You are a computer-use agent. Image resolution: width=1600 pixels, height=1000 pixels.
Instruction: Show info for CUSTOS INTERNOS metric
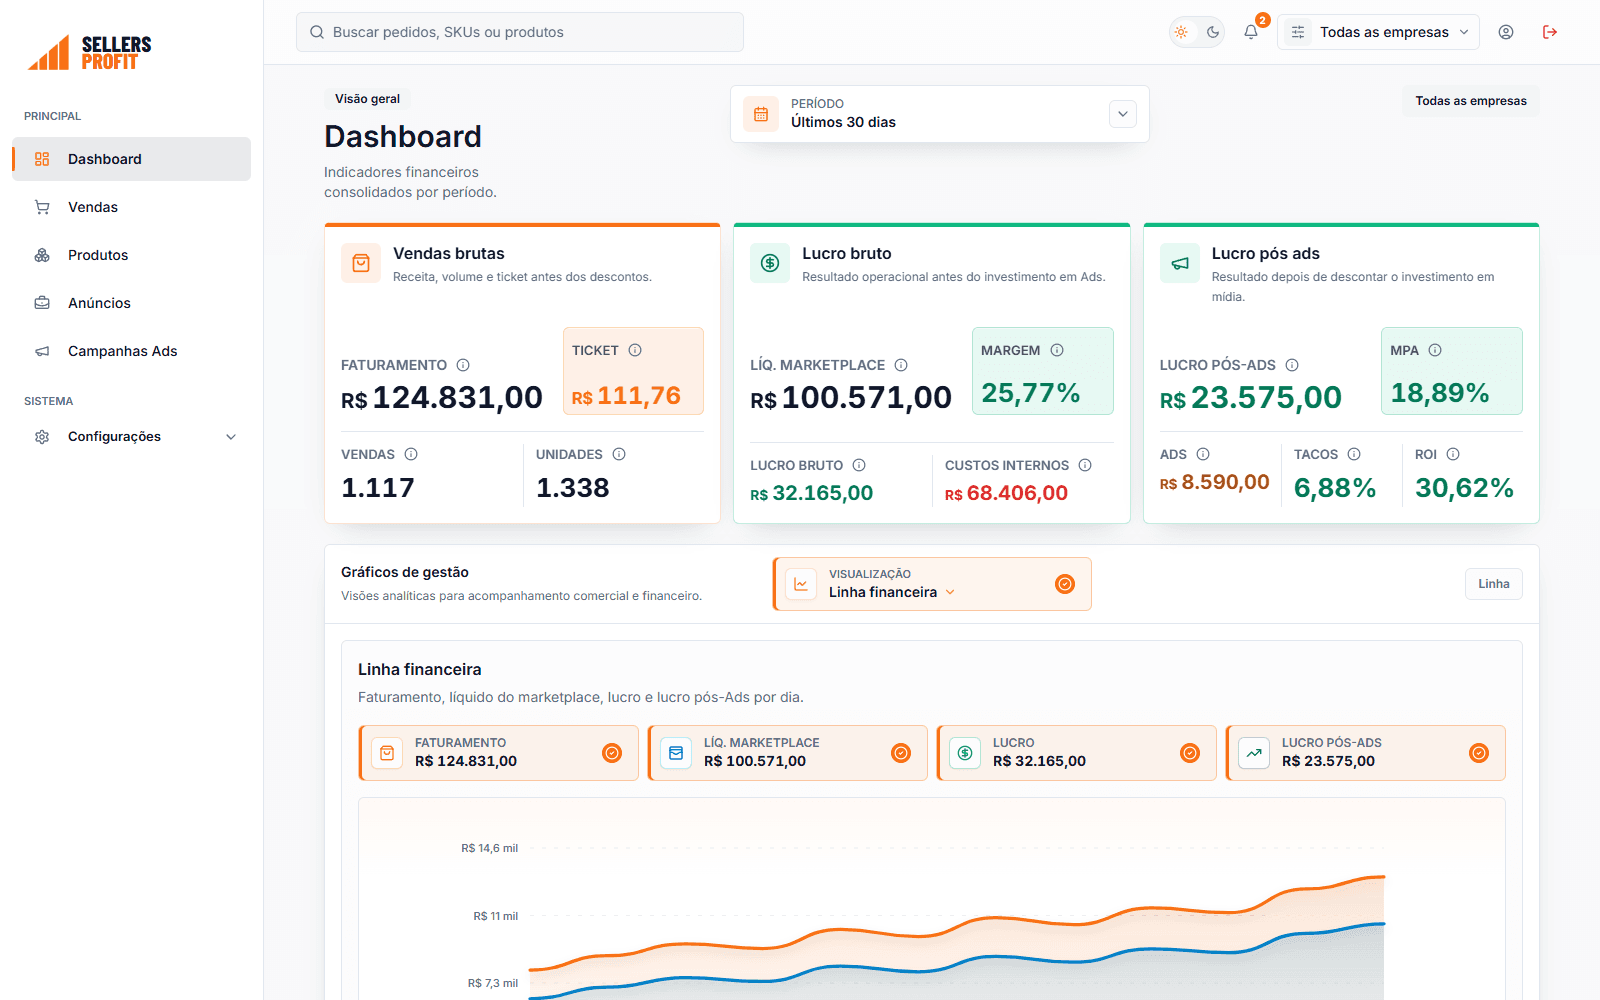[x=1085, y=465]
